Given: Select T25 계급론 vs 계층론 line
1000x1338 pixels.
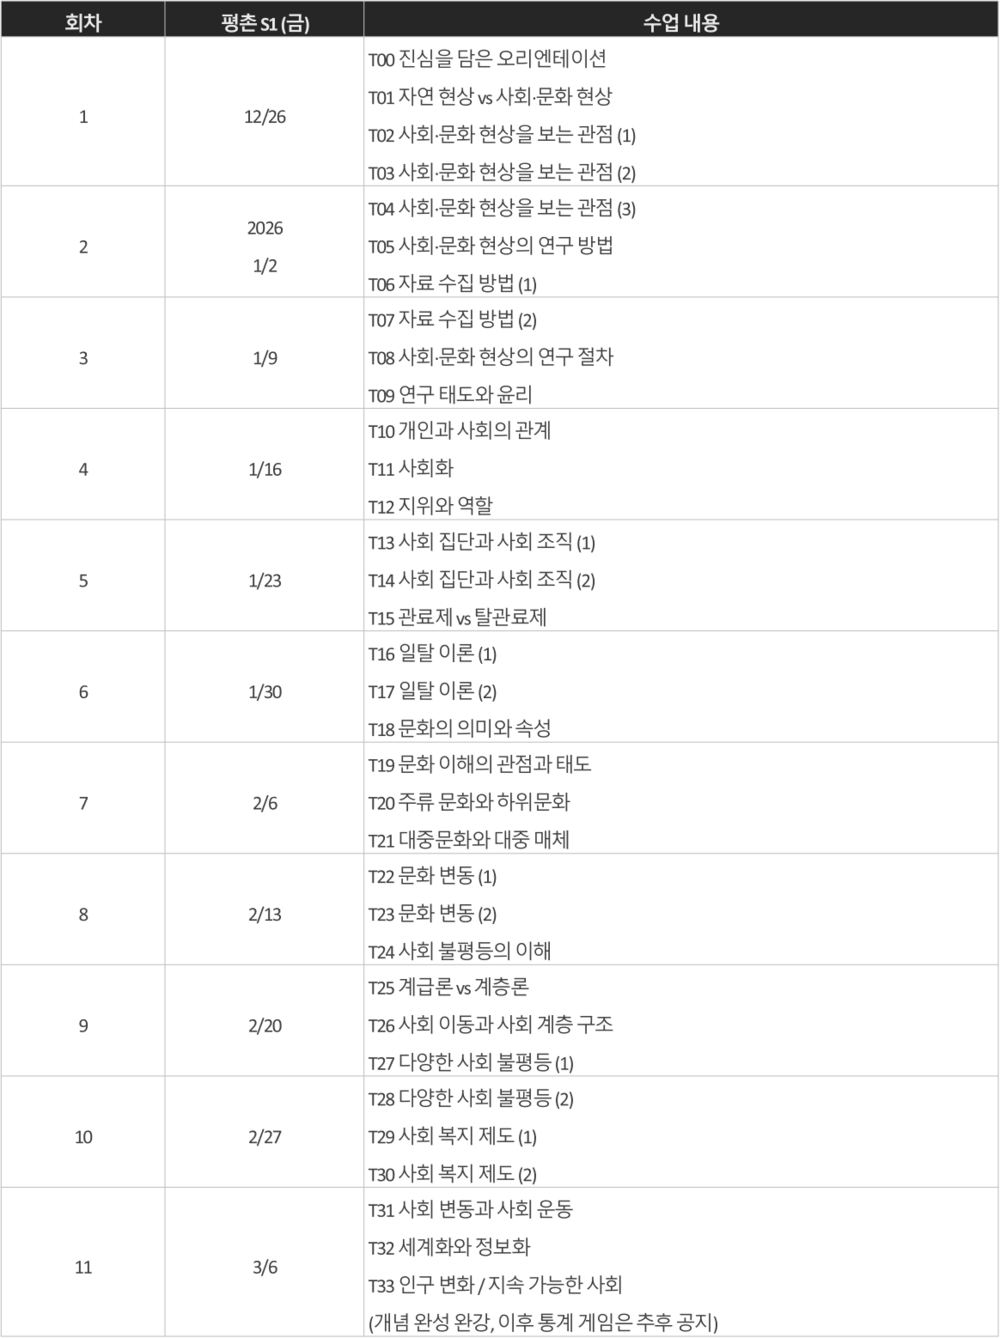Looking at the screenshot, I should click(448, 988).
